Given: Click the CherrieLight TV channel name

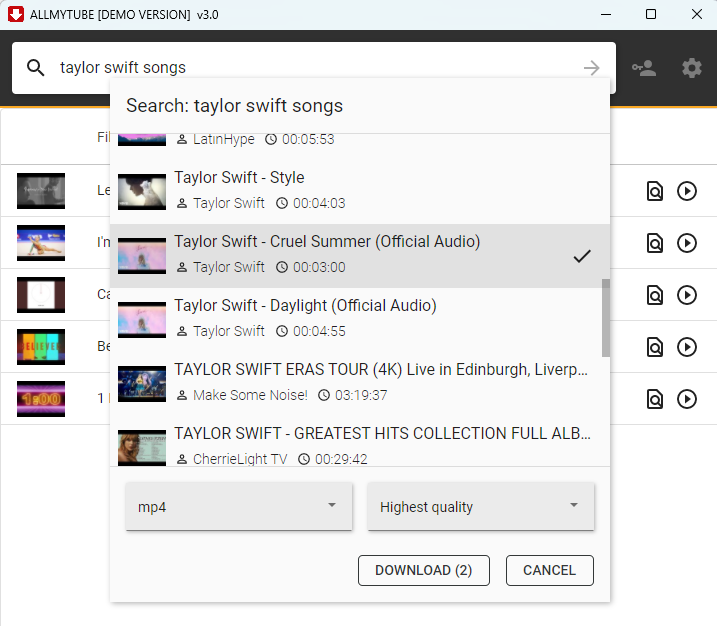Looking at the screenshot, I should tap(240, 459).
